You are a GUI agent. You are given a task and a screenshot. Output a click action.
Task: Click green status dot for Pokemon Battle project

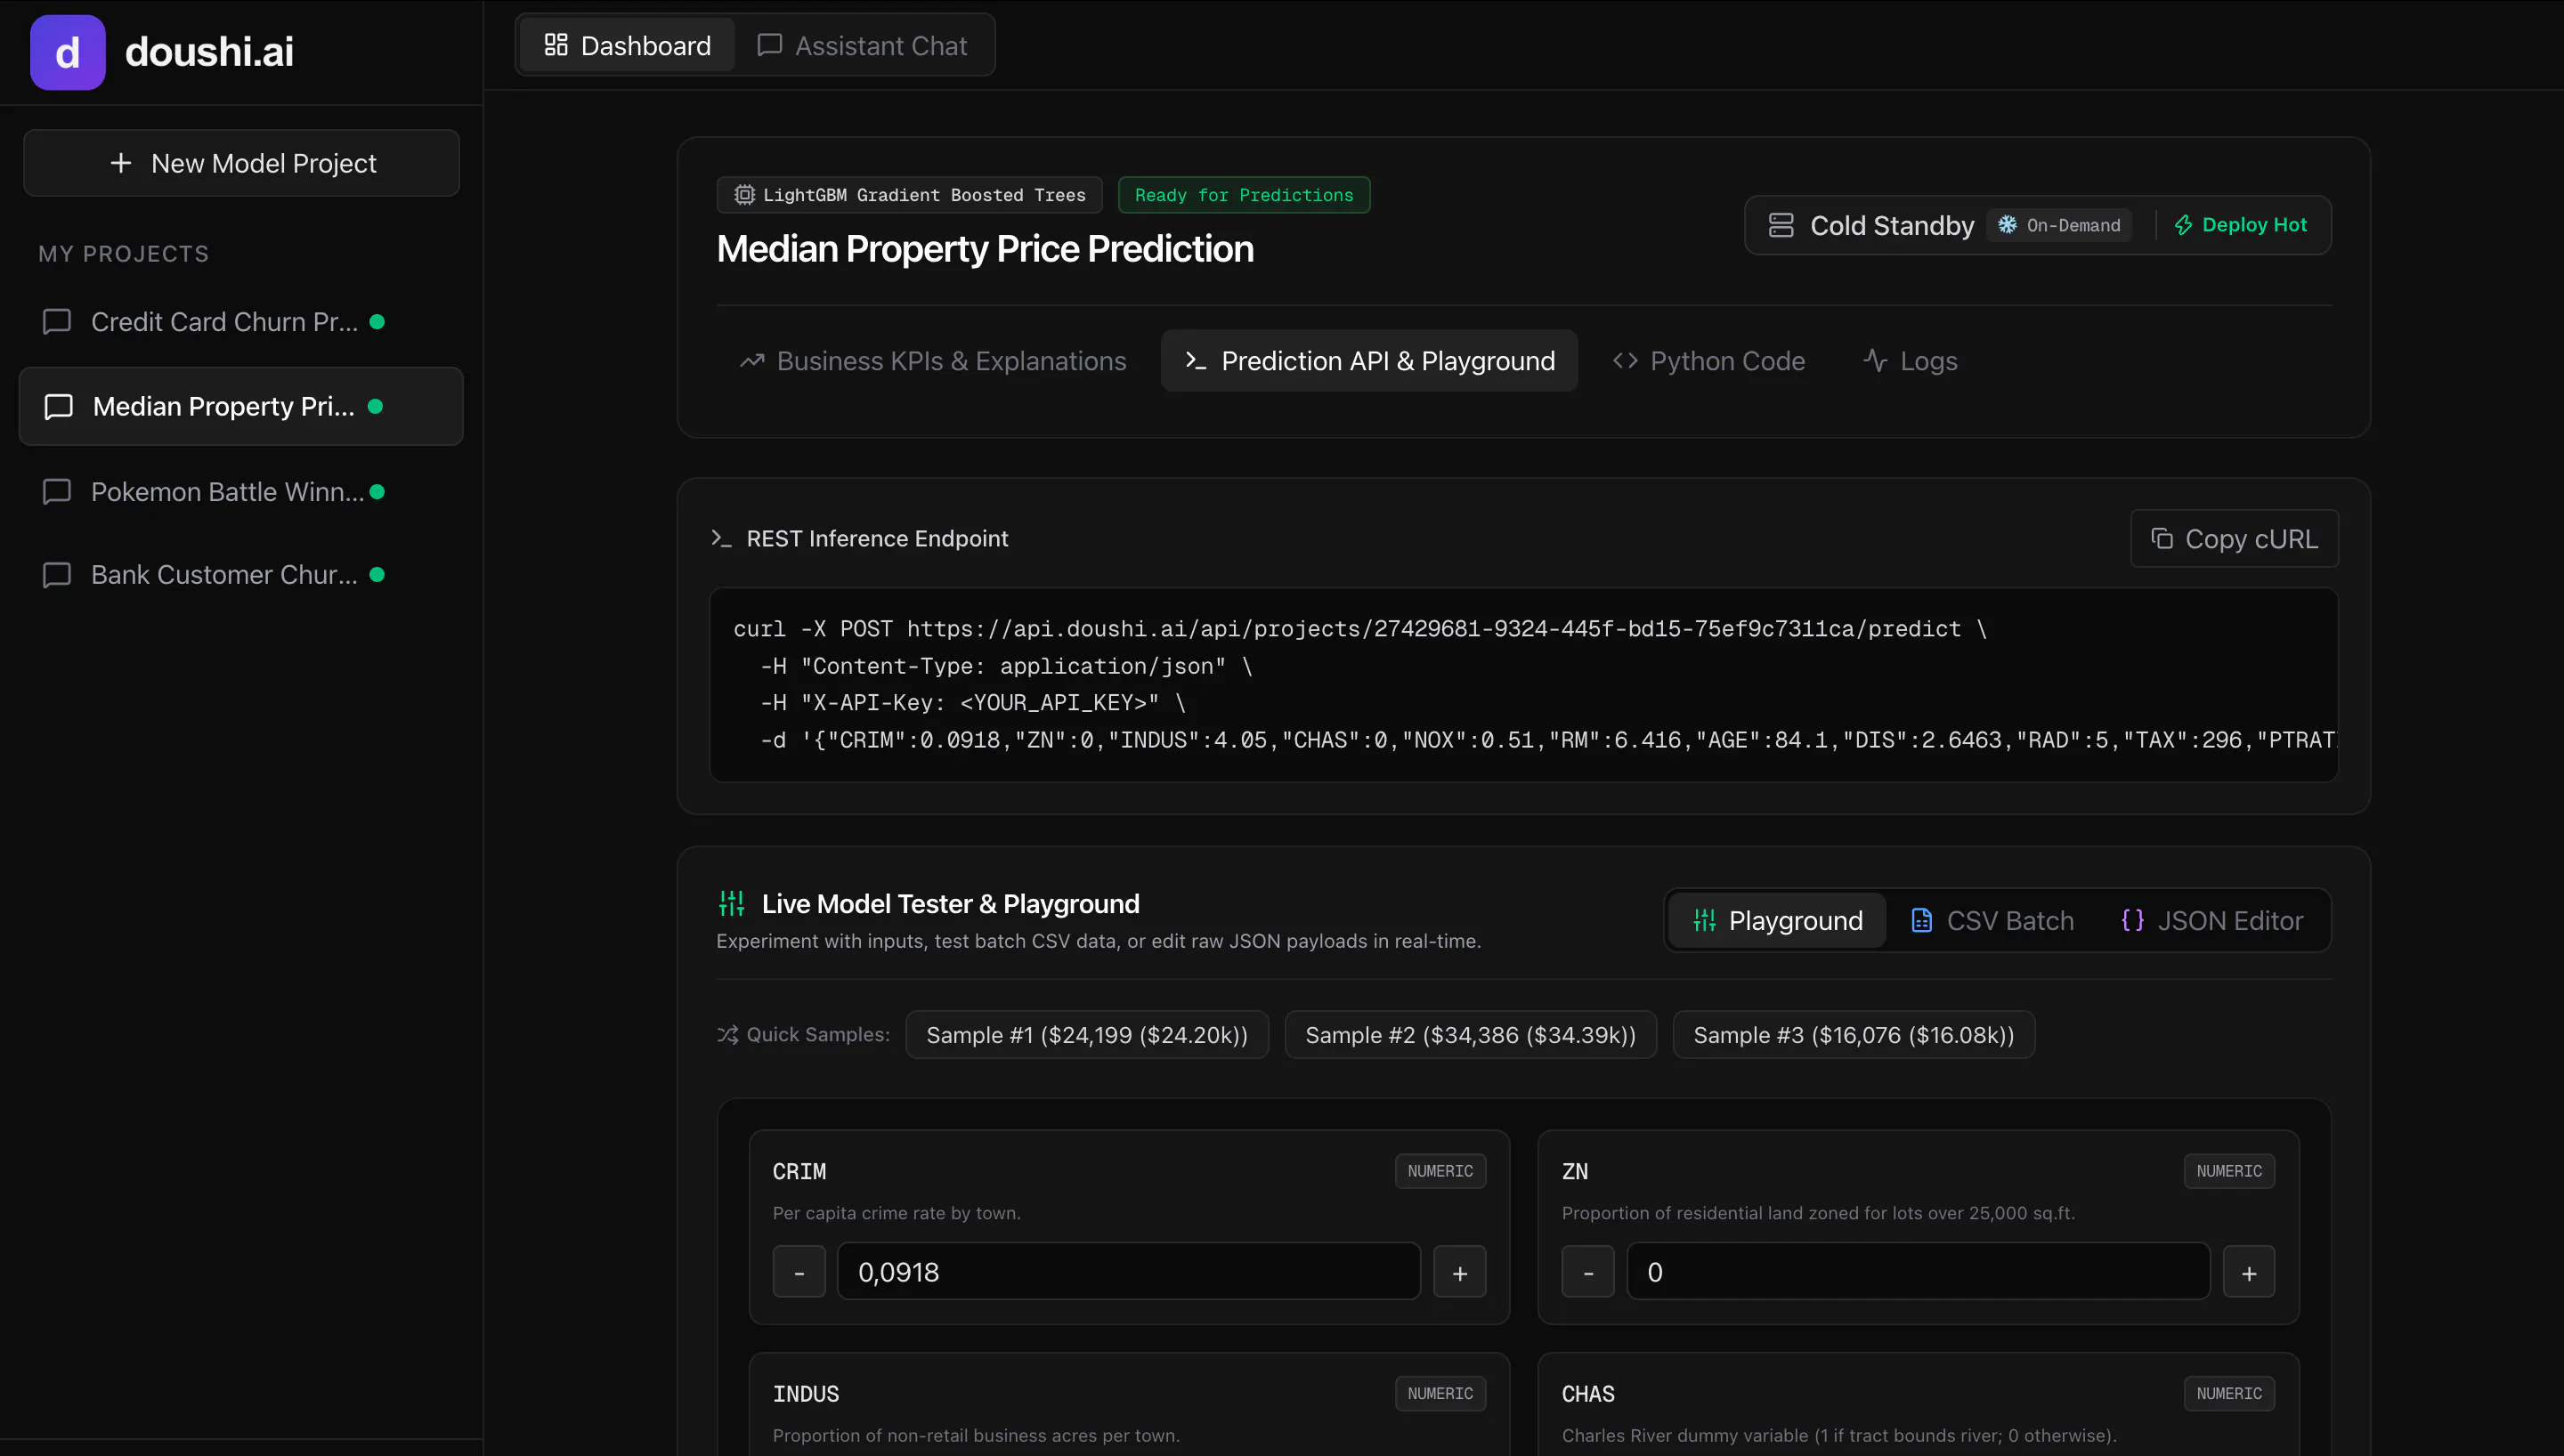coord(377,491)
